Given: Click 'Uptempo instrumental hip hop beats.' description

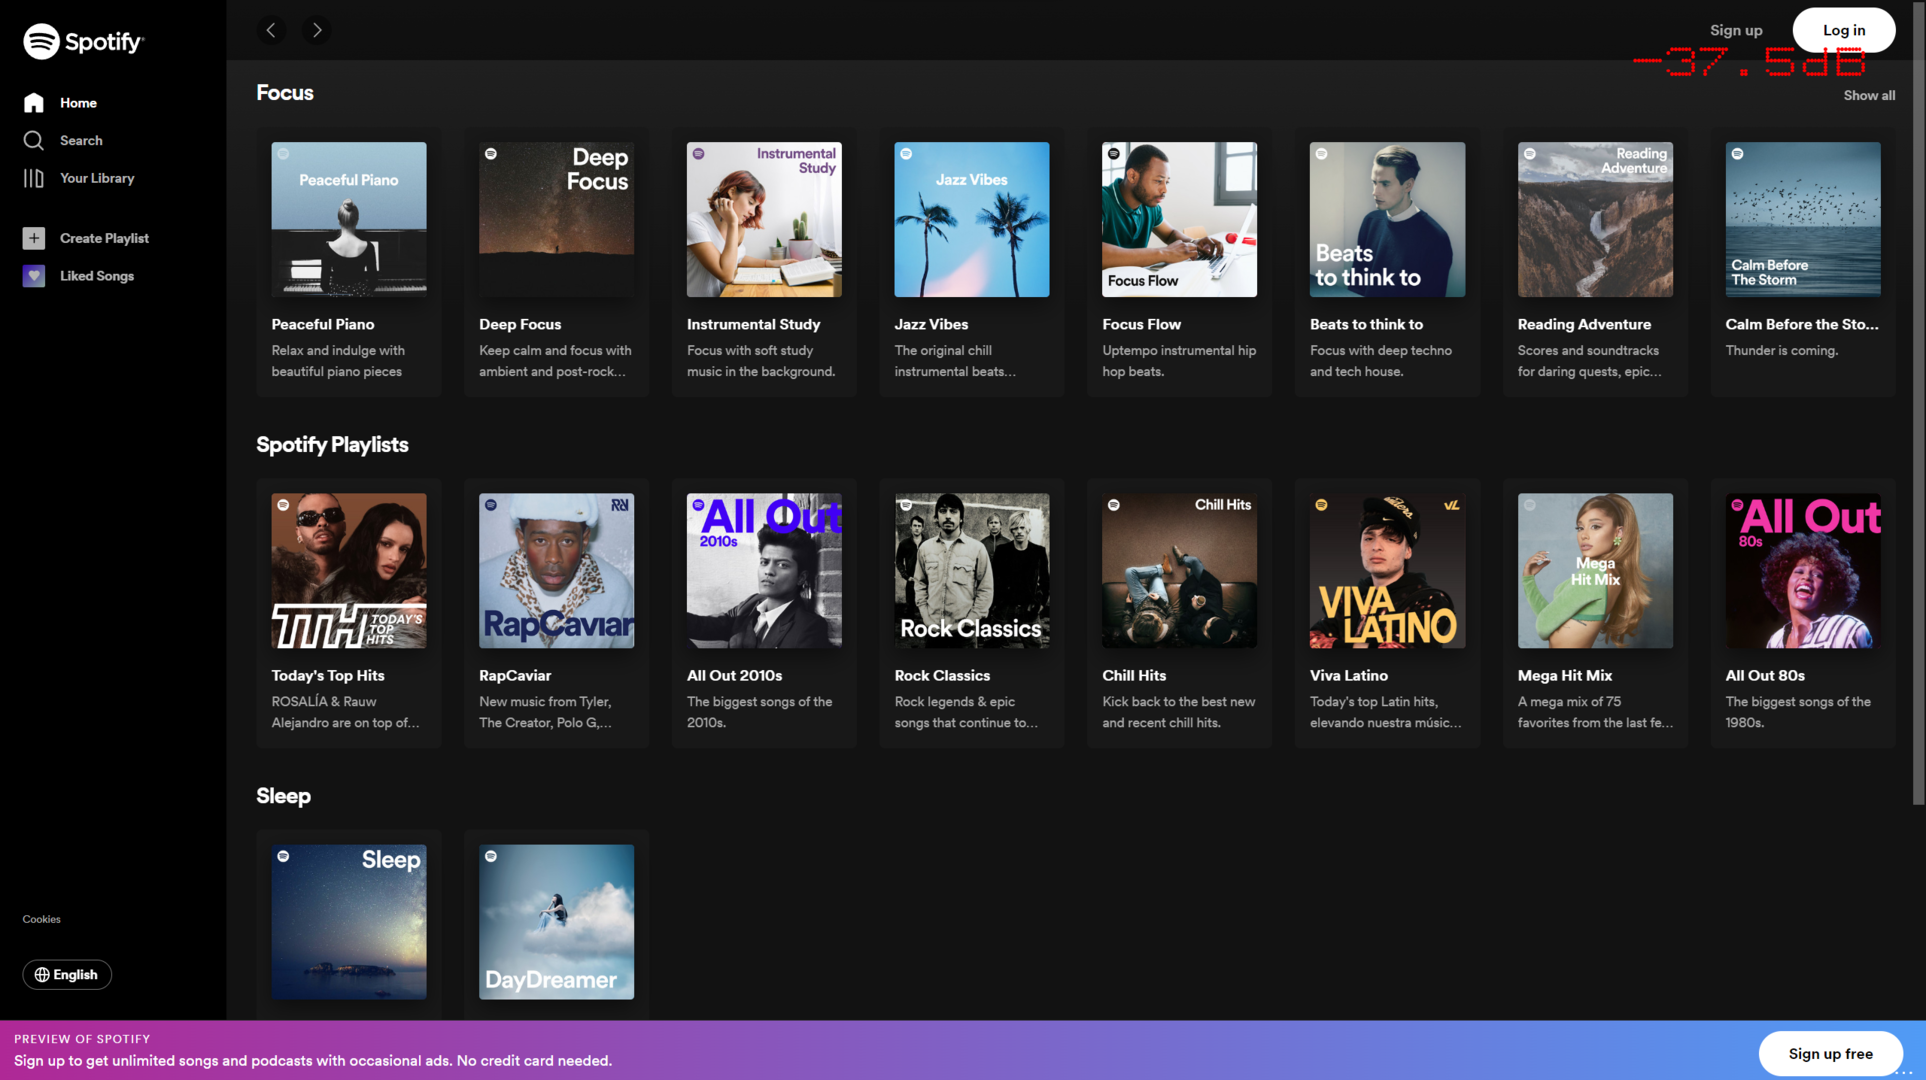Looking at the screenshot, I should 1179,361.
